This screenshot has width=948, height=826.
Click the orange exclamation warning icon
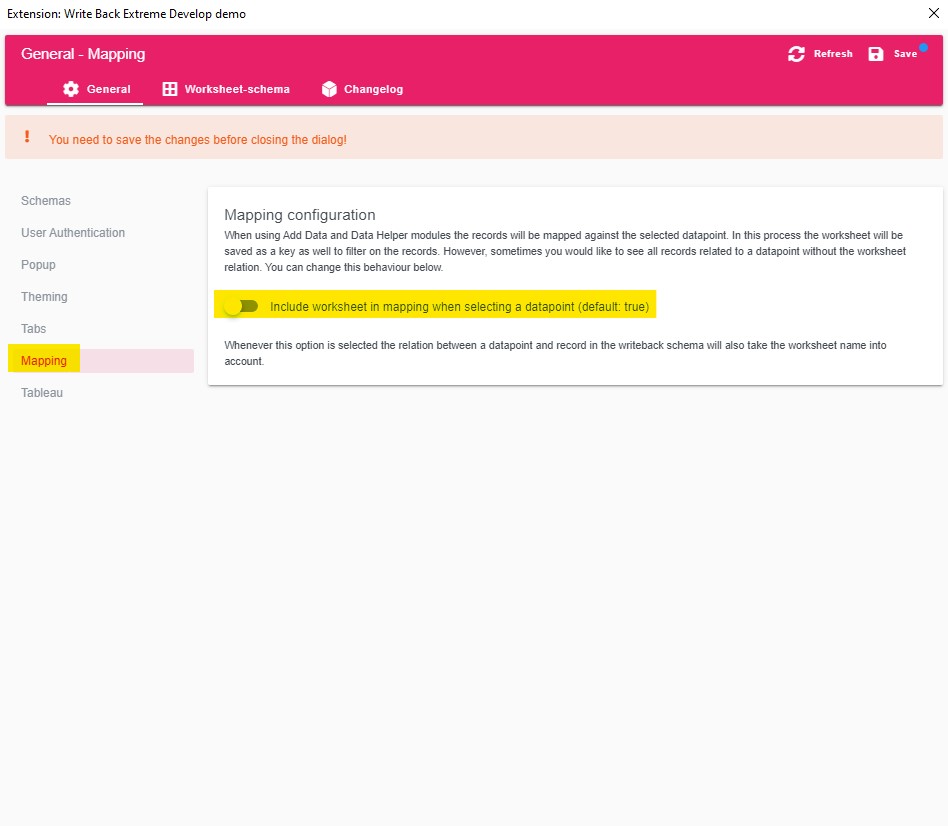27,137
